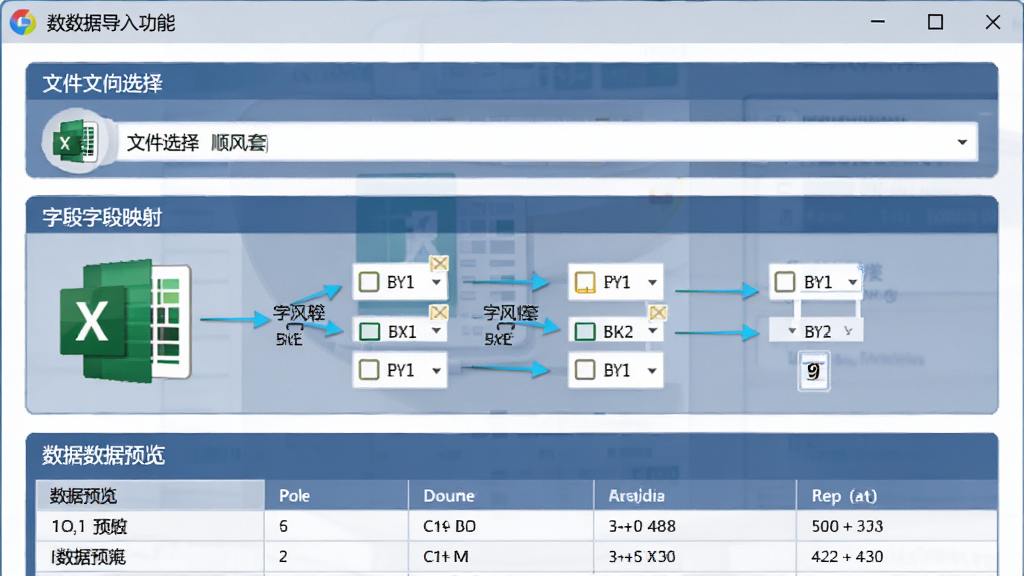Image resolution: width=1024 pixels, height=576 pixels.
Task: Open dropdown arrow of BY1 above BY2
Action: [852, 282]
